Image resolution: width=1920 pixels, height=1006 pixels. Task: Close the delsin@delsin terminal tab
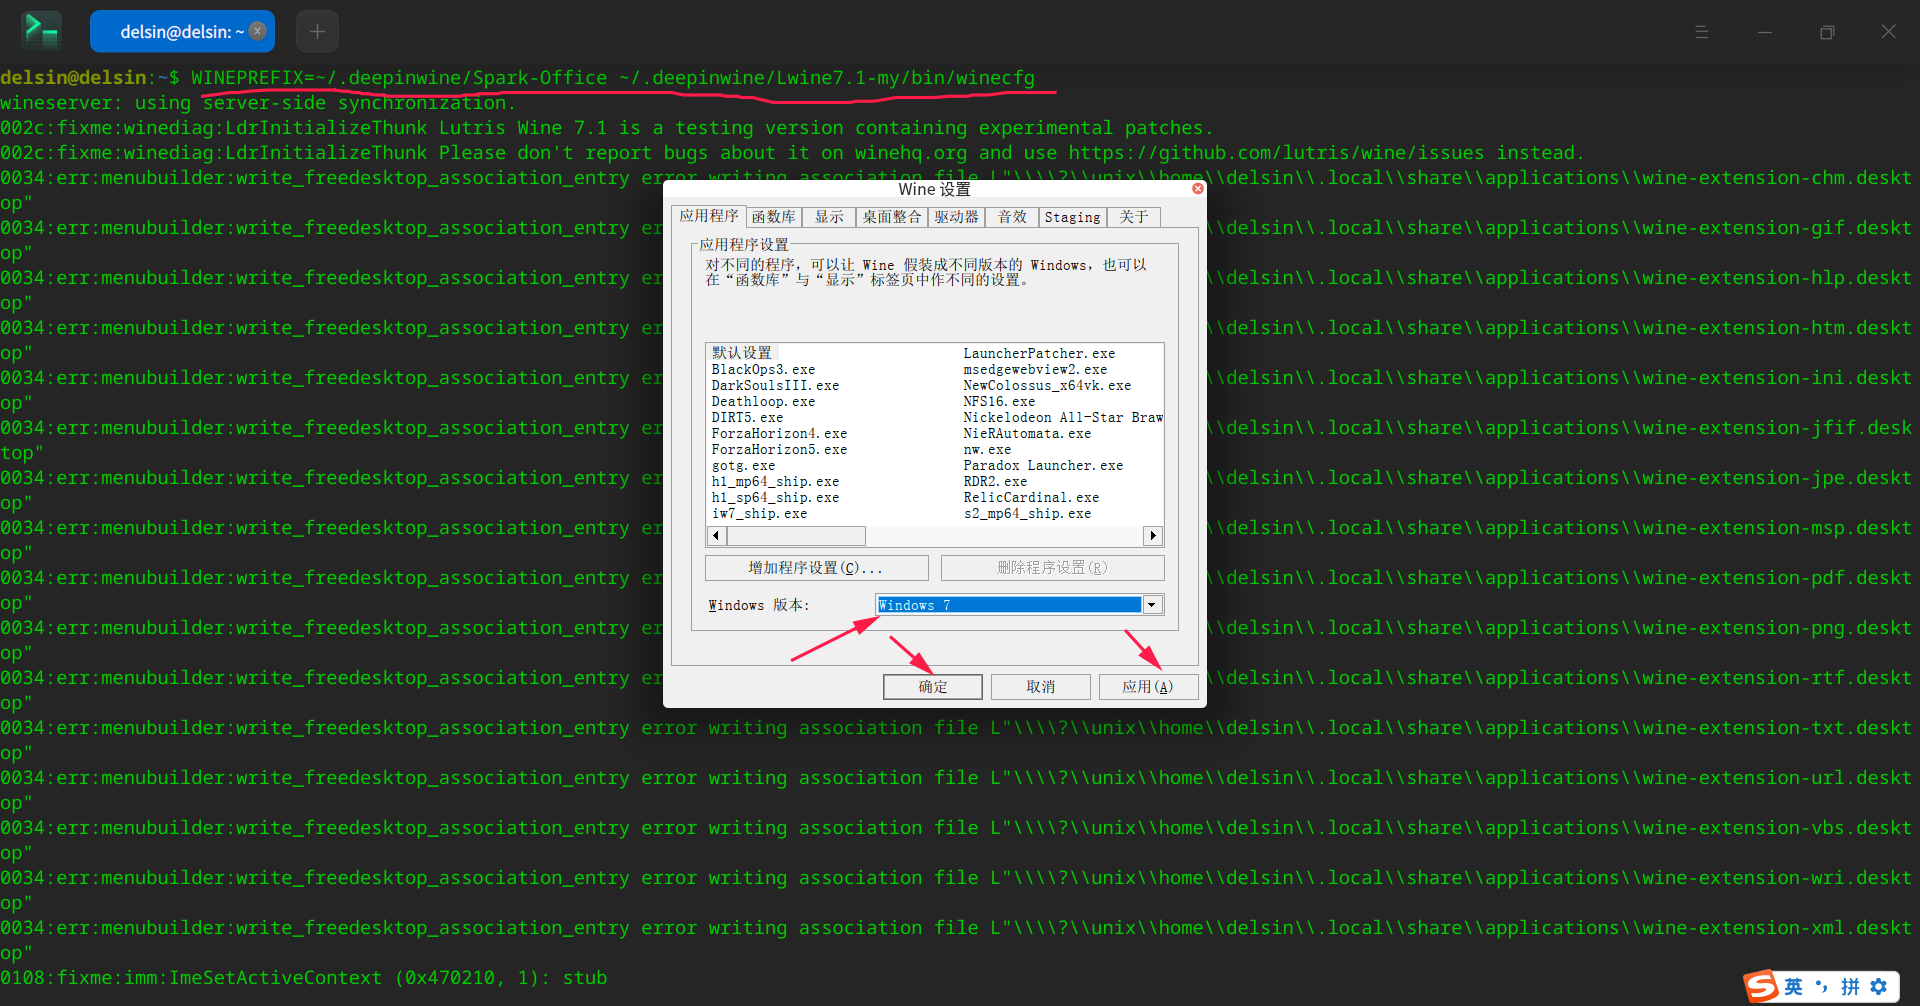pyautogui.click(x=258, y=31)
